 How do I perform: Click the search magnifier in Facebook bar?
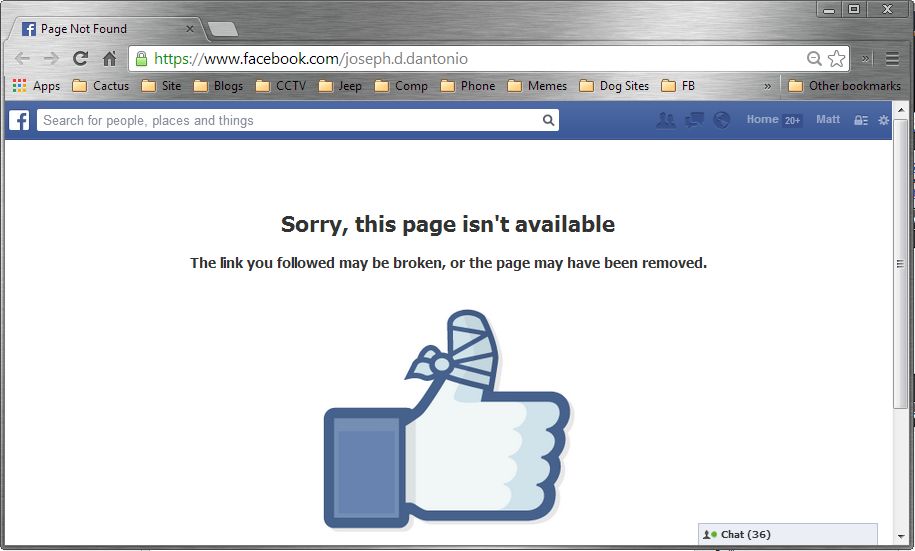(548, 120)
